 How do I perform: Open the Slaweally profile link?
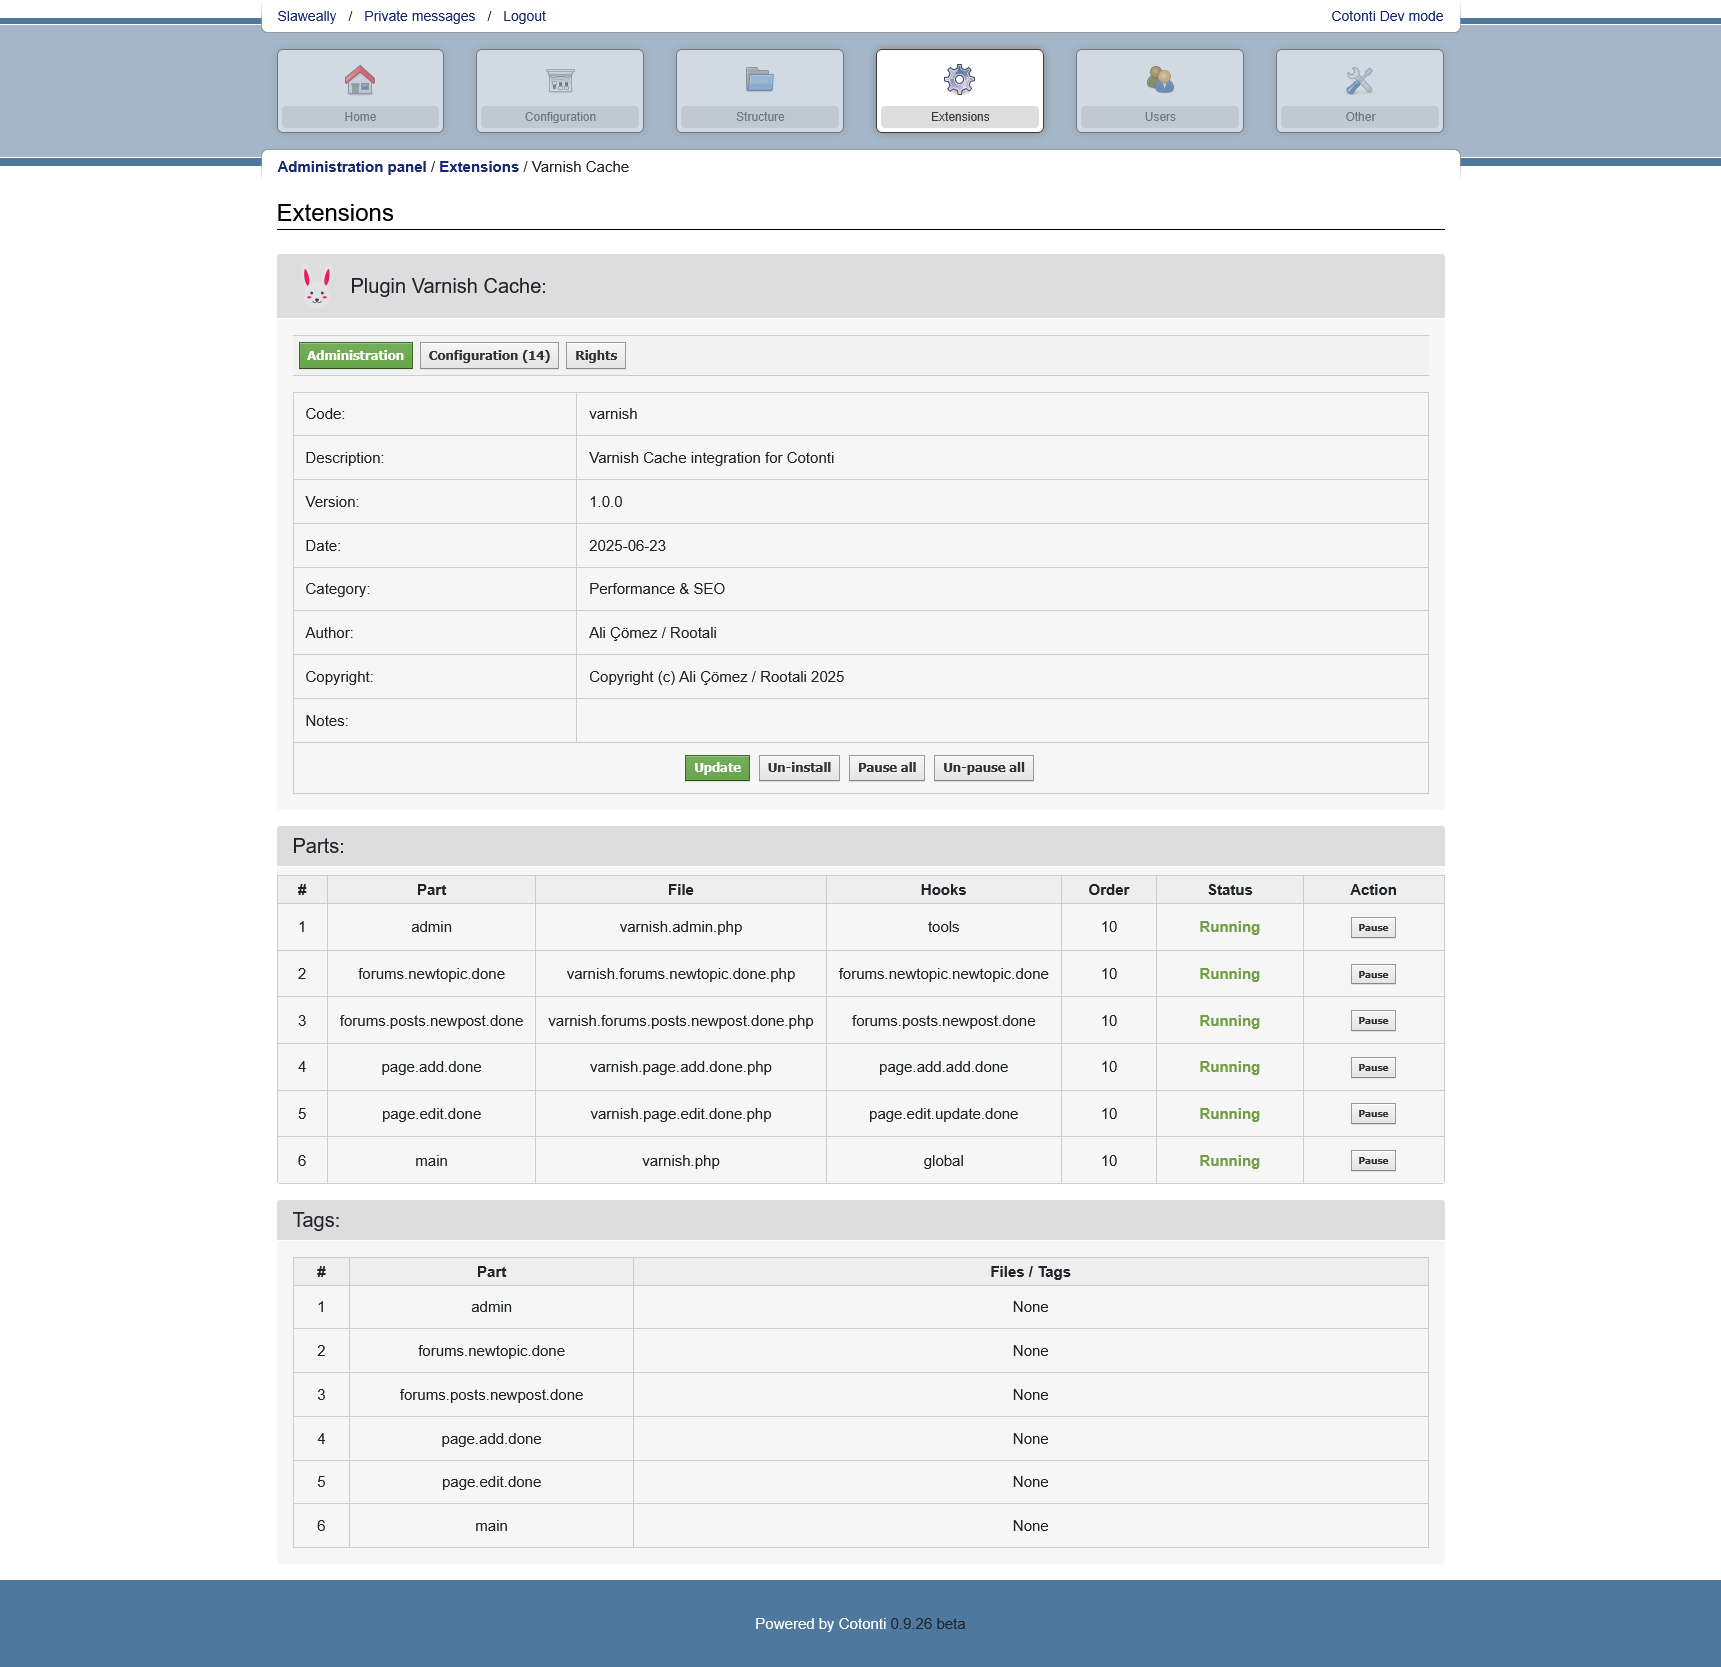pos(307,16)
